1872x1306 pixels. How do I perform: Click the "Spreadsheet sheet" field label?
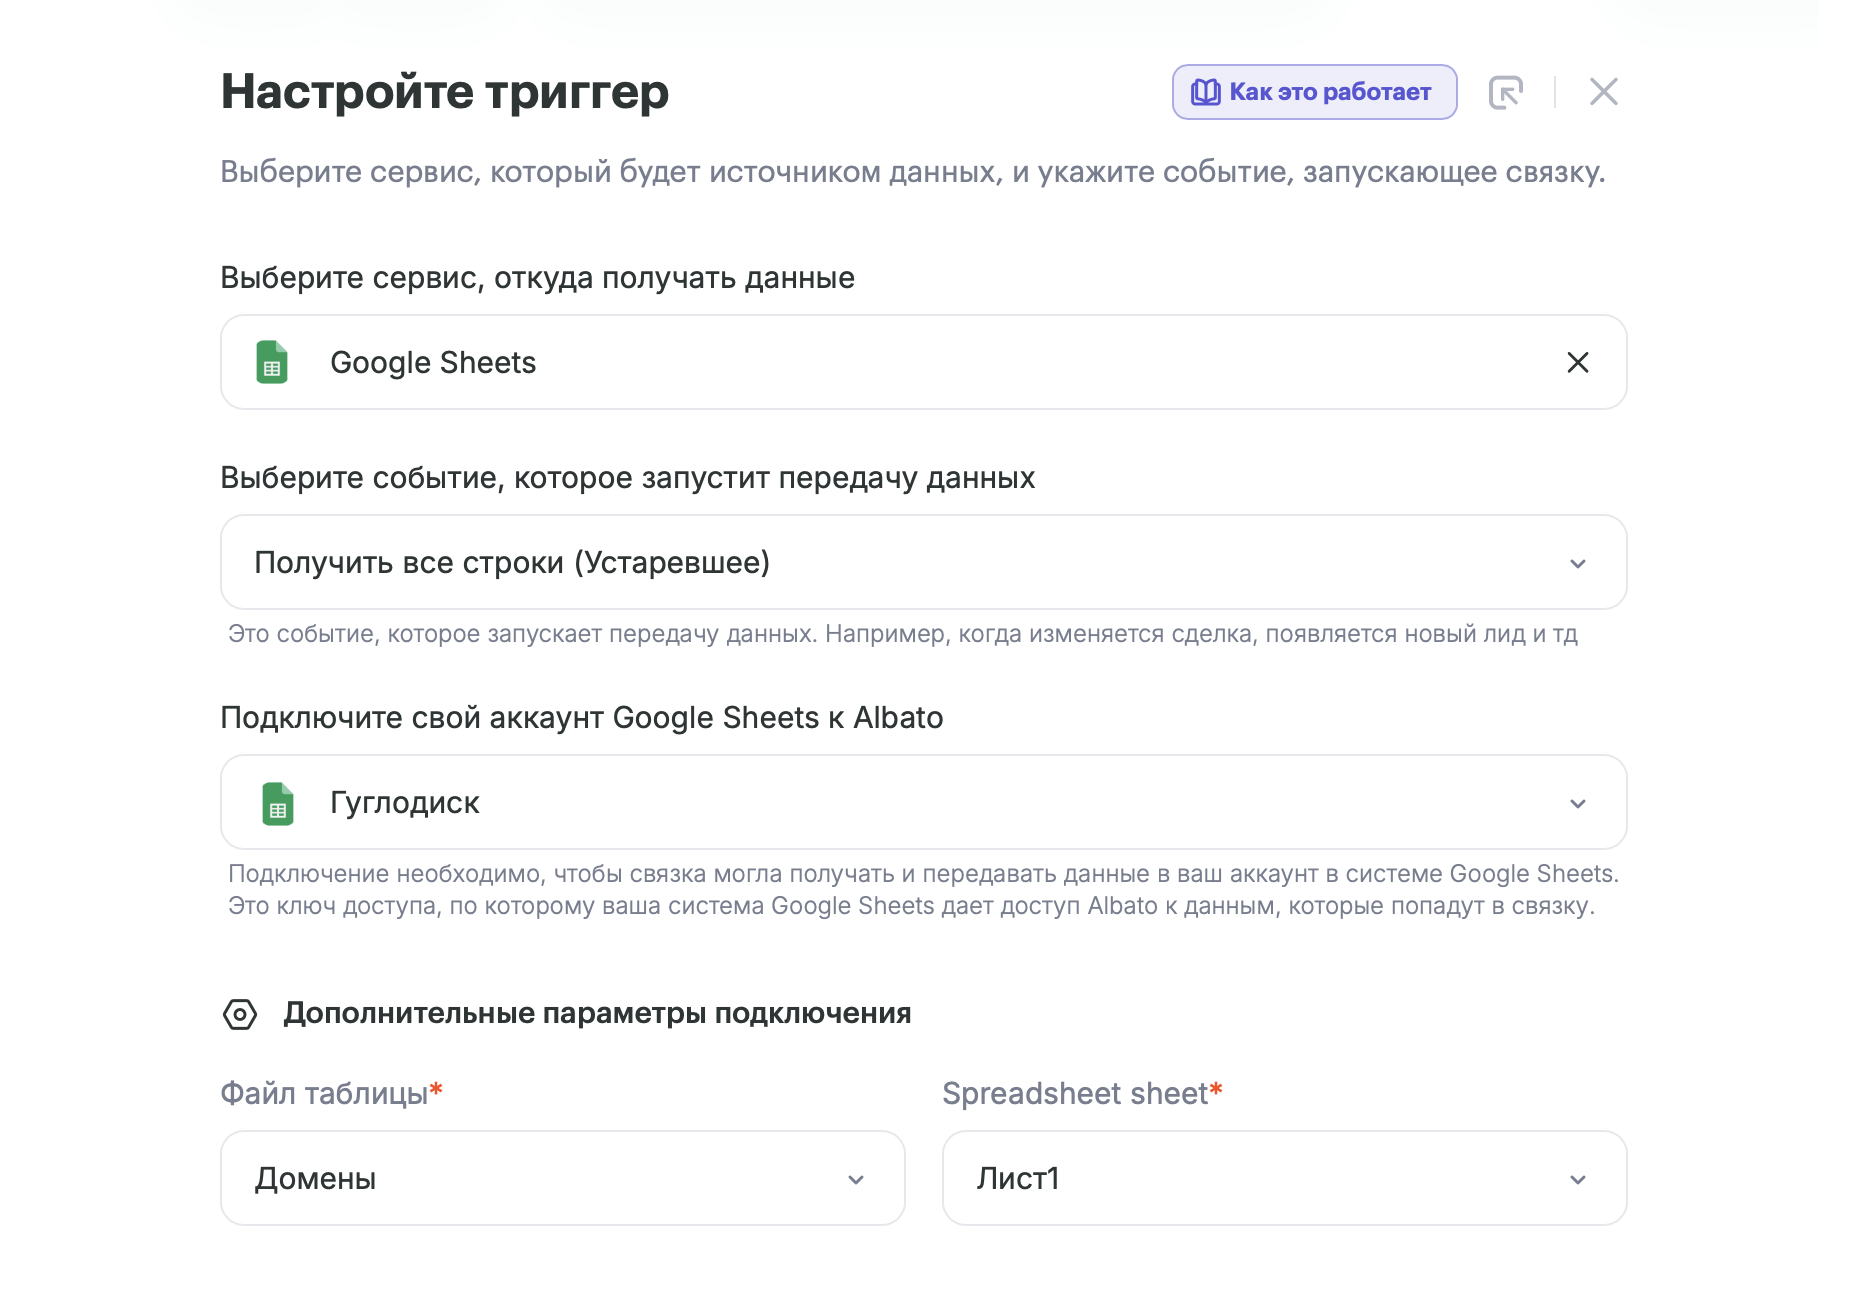(x=1075, y=1094)
